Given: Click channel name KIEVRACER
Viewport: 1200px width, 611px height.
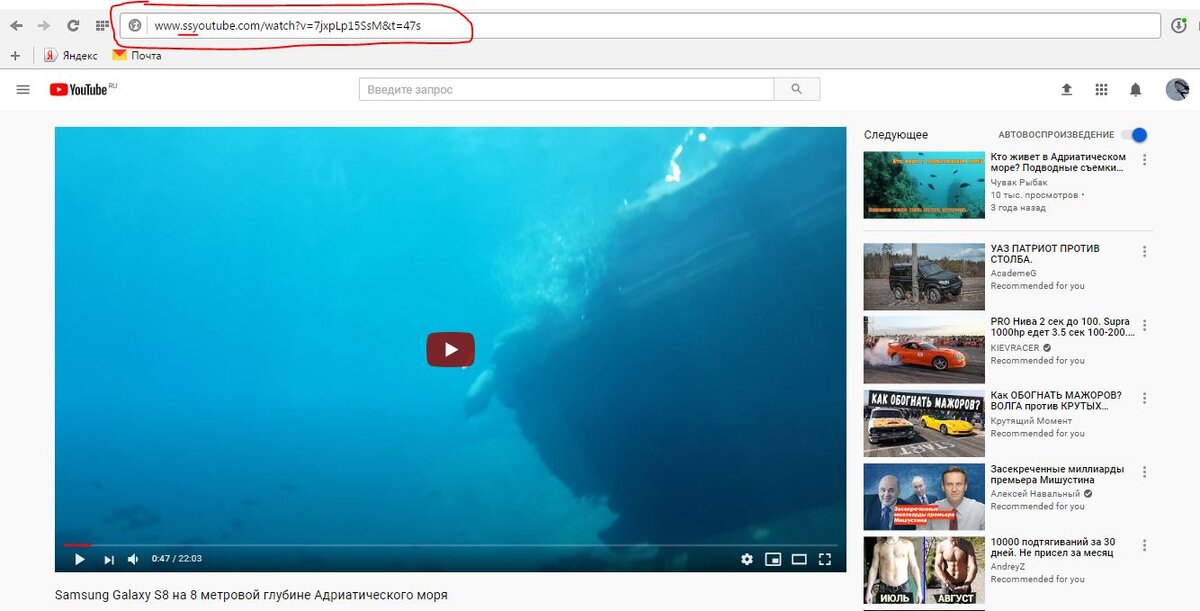Looking at the screenshot, I should [x=1015, y=347].
